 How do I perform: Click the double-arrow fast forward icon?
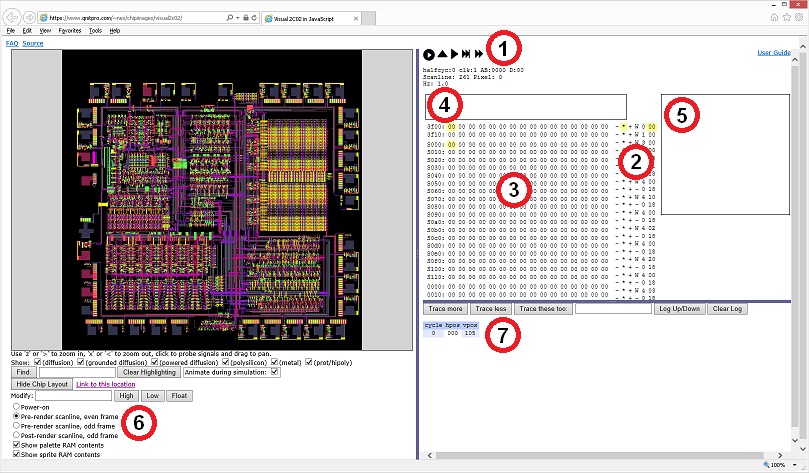point(479,54)
